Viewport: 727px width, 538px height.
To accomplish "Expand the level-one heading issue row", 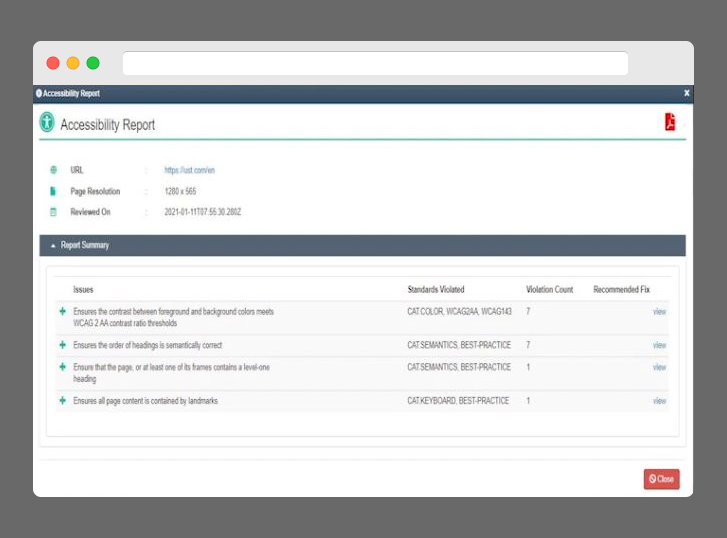I will click(x=62, y=367).
